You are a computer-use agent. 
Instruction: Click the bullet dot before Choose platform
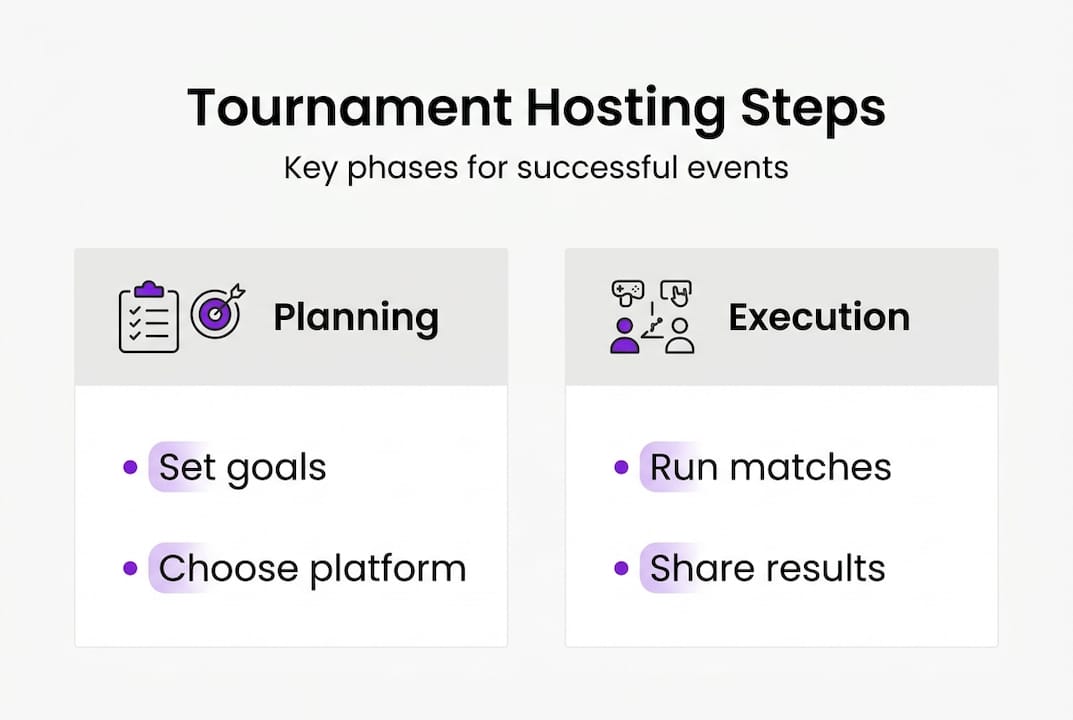click(x=130, y=568)
